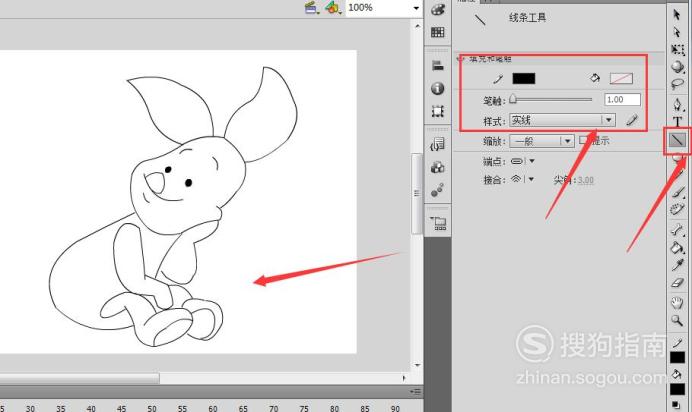Open the Color palette panel icon
692x412 pixels.
pyautogui.click(x=437, y=9)
